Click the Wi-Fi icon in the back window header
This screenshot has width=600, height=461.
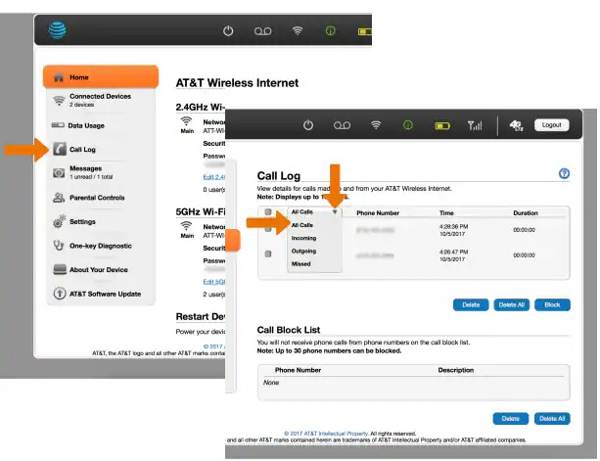(x=297, y=31)
